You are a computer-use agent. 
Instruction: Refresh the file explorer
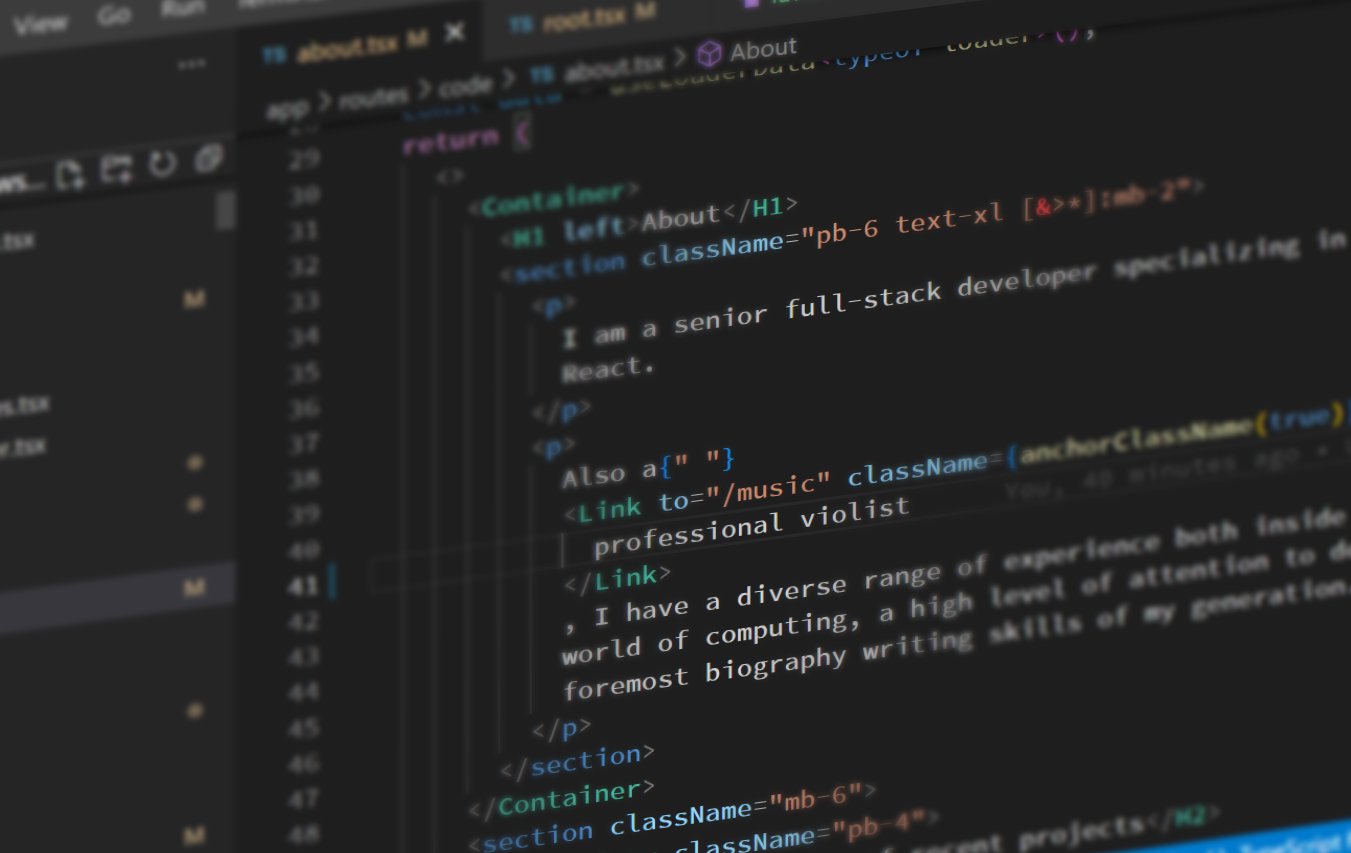tap(162, 164)
